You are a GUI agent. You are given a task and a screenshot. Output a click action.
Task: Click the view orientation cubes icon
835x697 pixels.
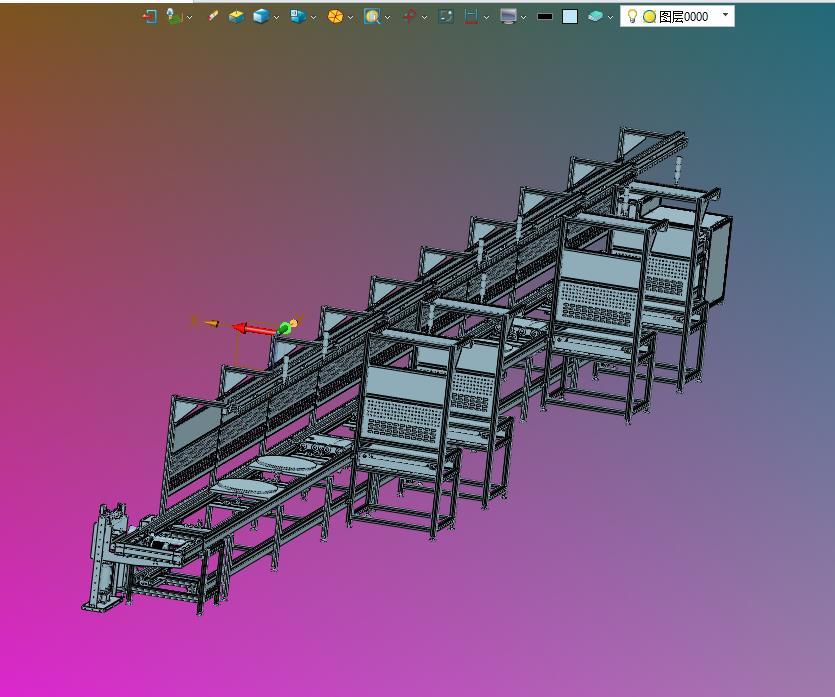[298, 17]
